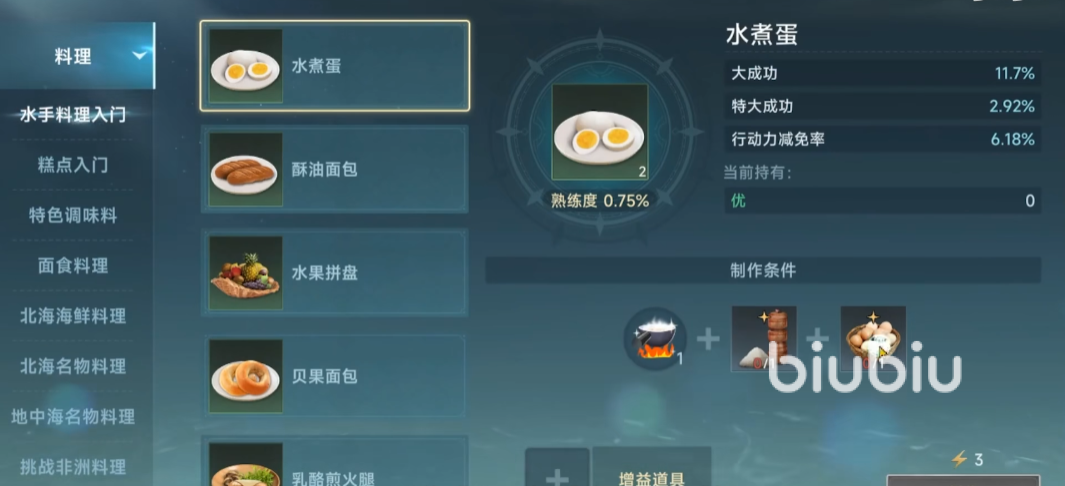Select the 水果拼盘 fruit platter icon
The image size is (1065, 486).
click(245, 273)
